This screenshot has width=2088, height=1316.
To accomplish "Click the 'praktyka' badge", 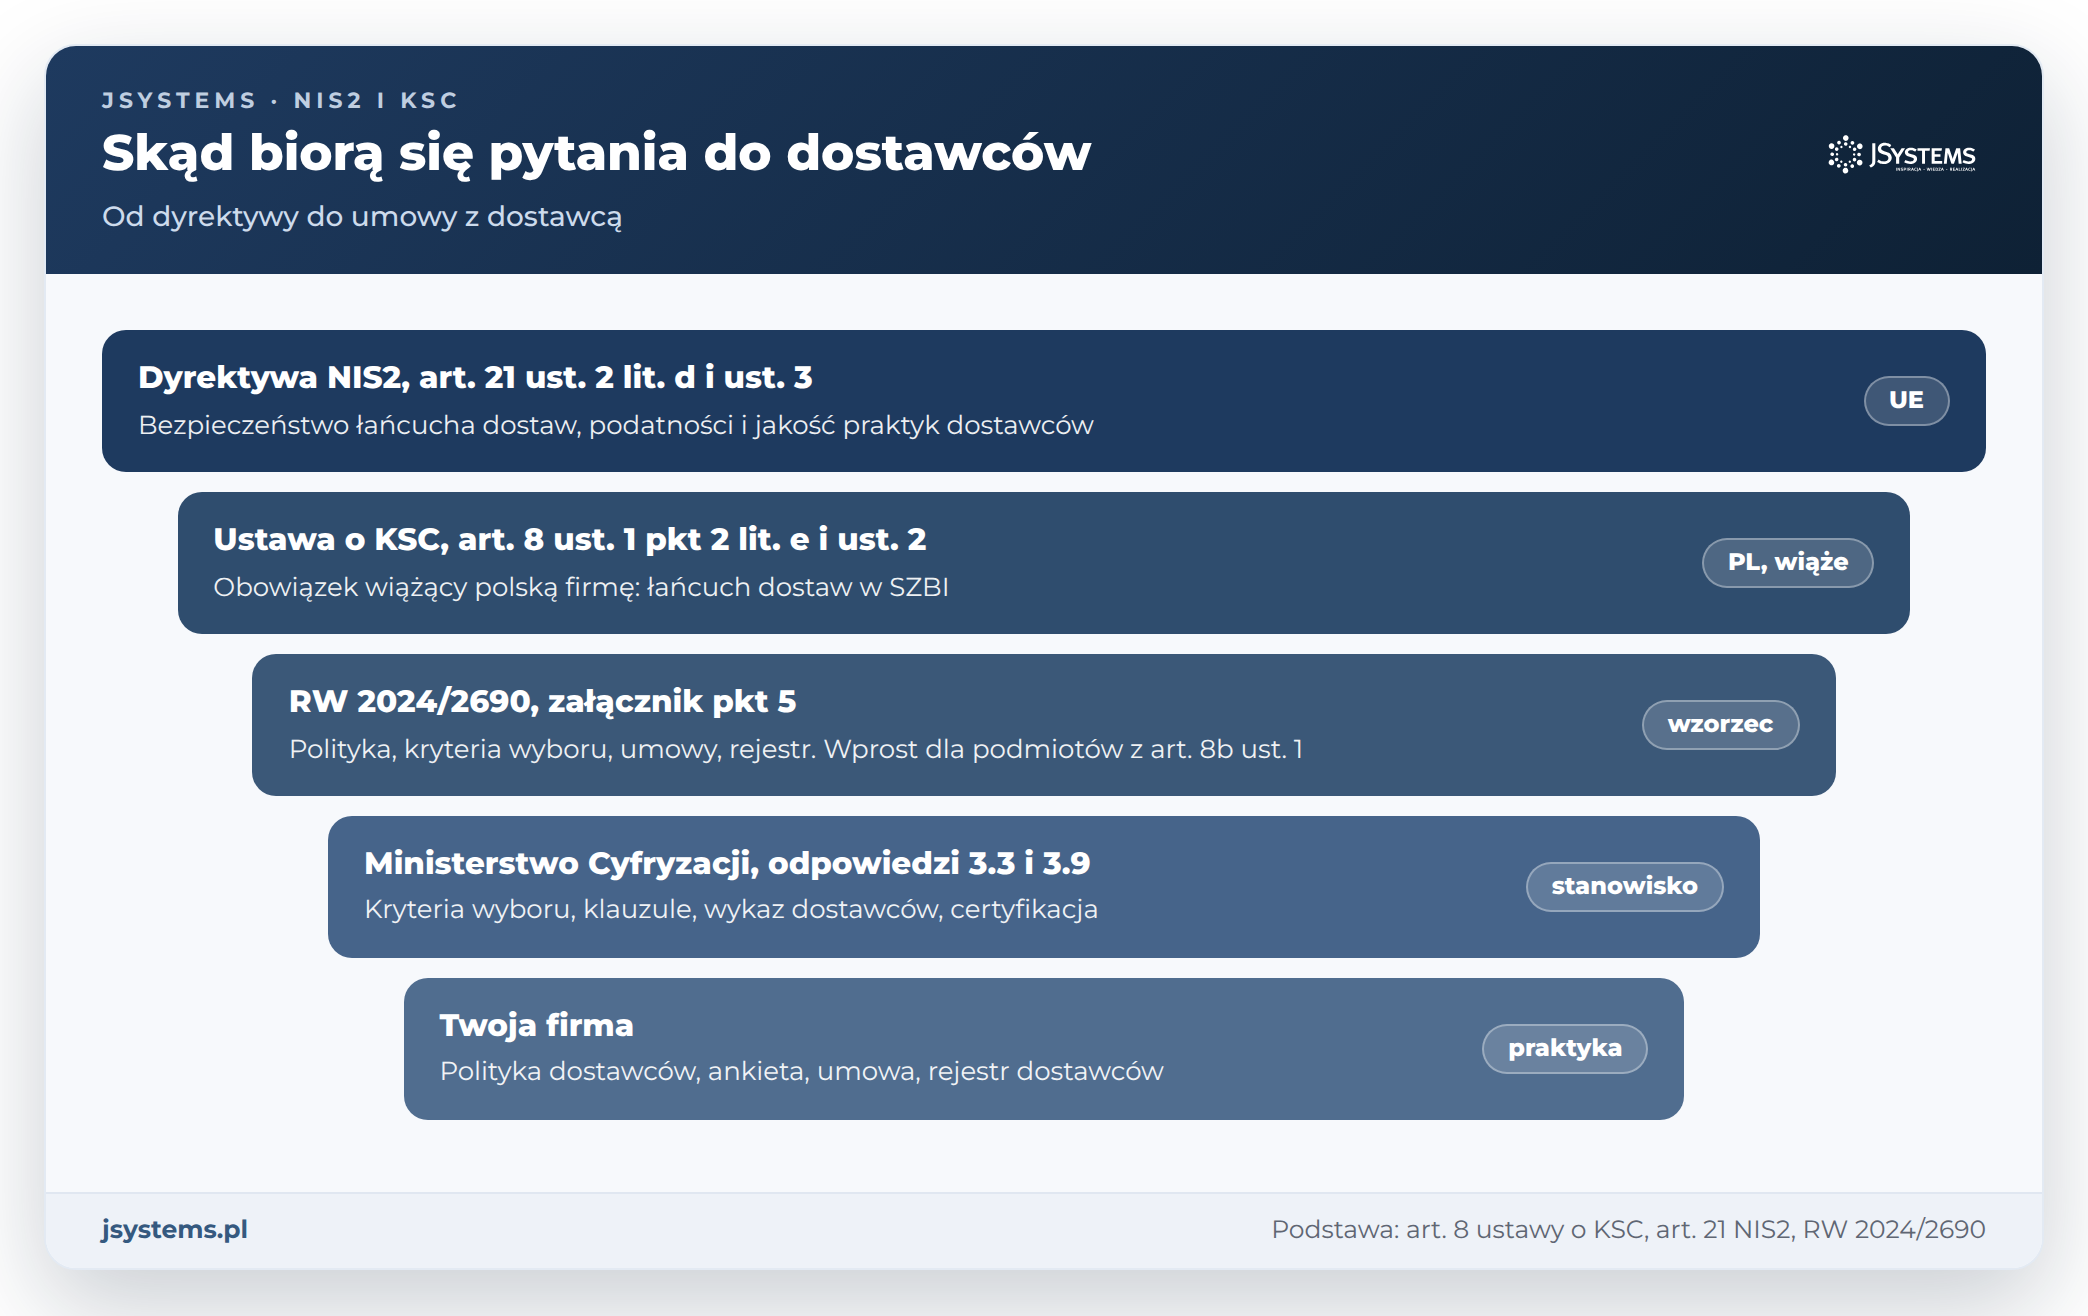I will (x=1564, y=1048).
